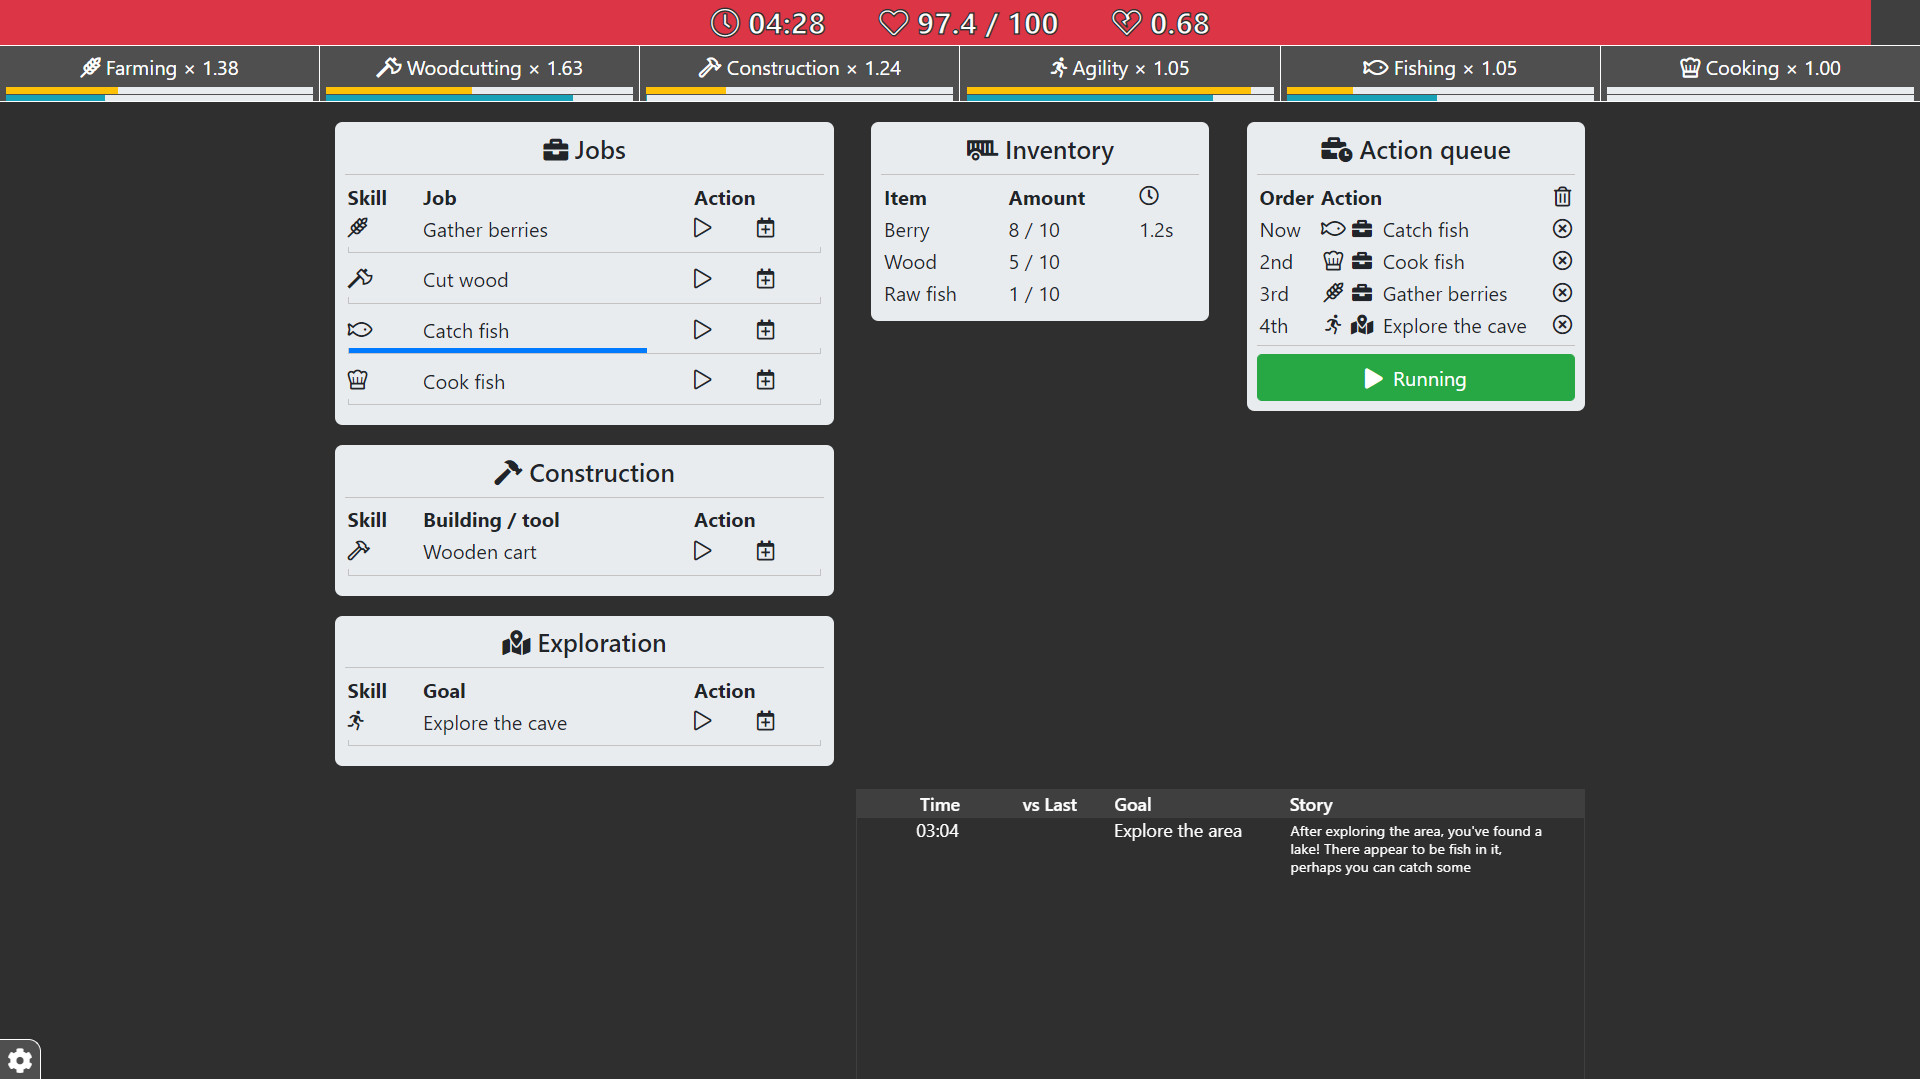Click the trash icon to clear the action queue
The height and width of the screenshot is (1079, 1920).
(x=1562, y=197)
